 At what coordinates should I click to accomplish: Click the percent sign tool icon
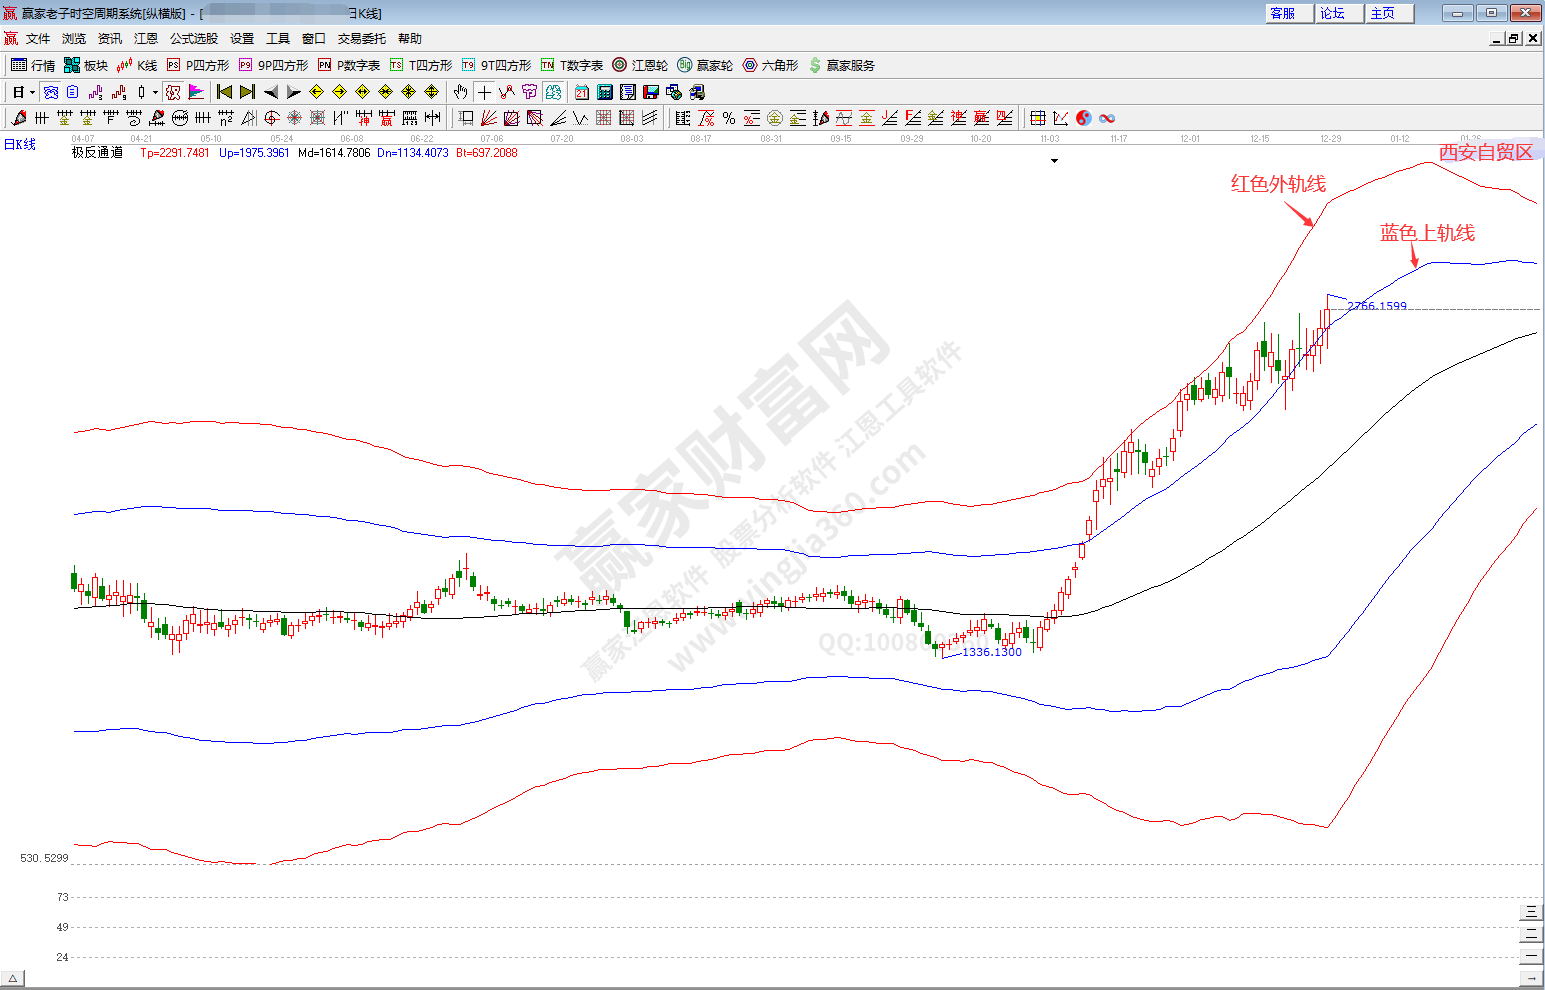[729, 118]
